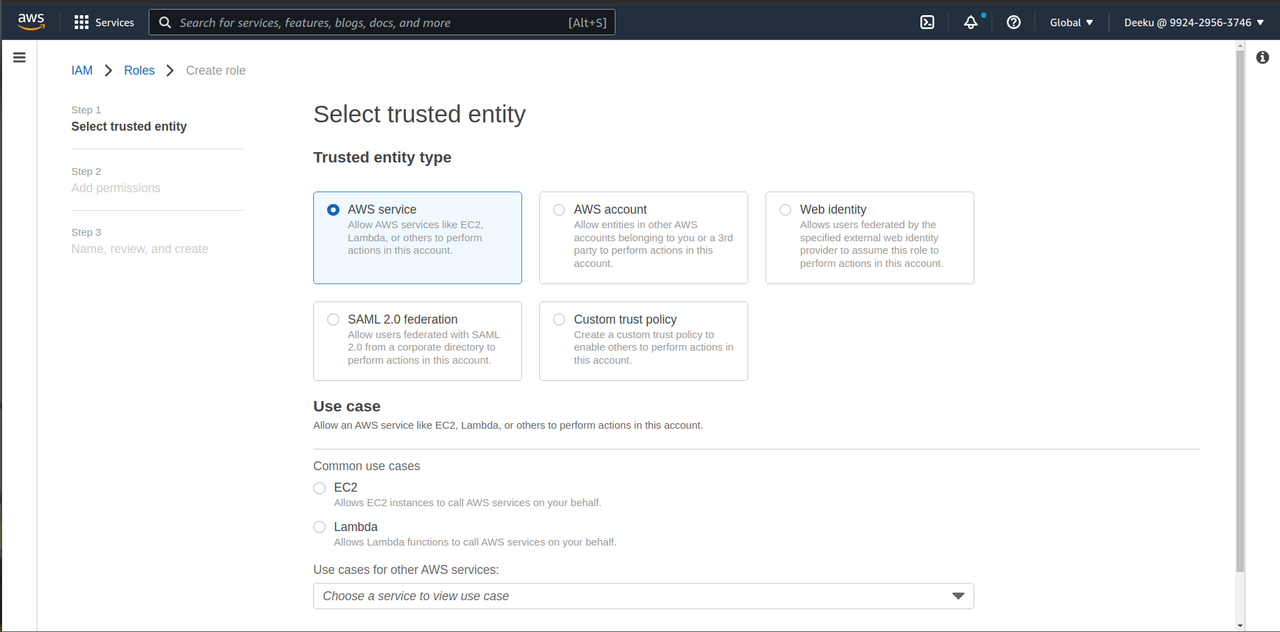Click the Services label in header

pos(115,22)
